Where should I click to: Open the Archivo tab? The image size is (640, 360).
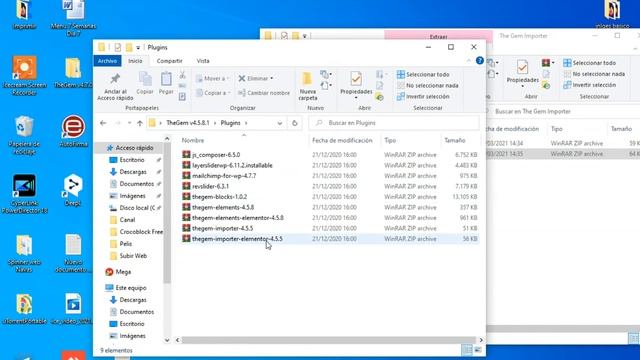107,60
